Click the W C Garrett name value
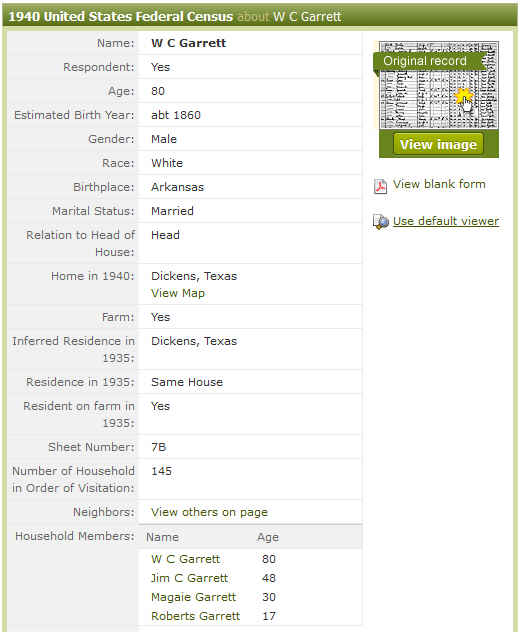525x632 pixels. (189, 43)
